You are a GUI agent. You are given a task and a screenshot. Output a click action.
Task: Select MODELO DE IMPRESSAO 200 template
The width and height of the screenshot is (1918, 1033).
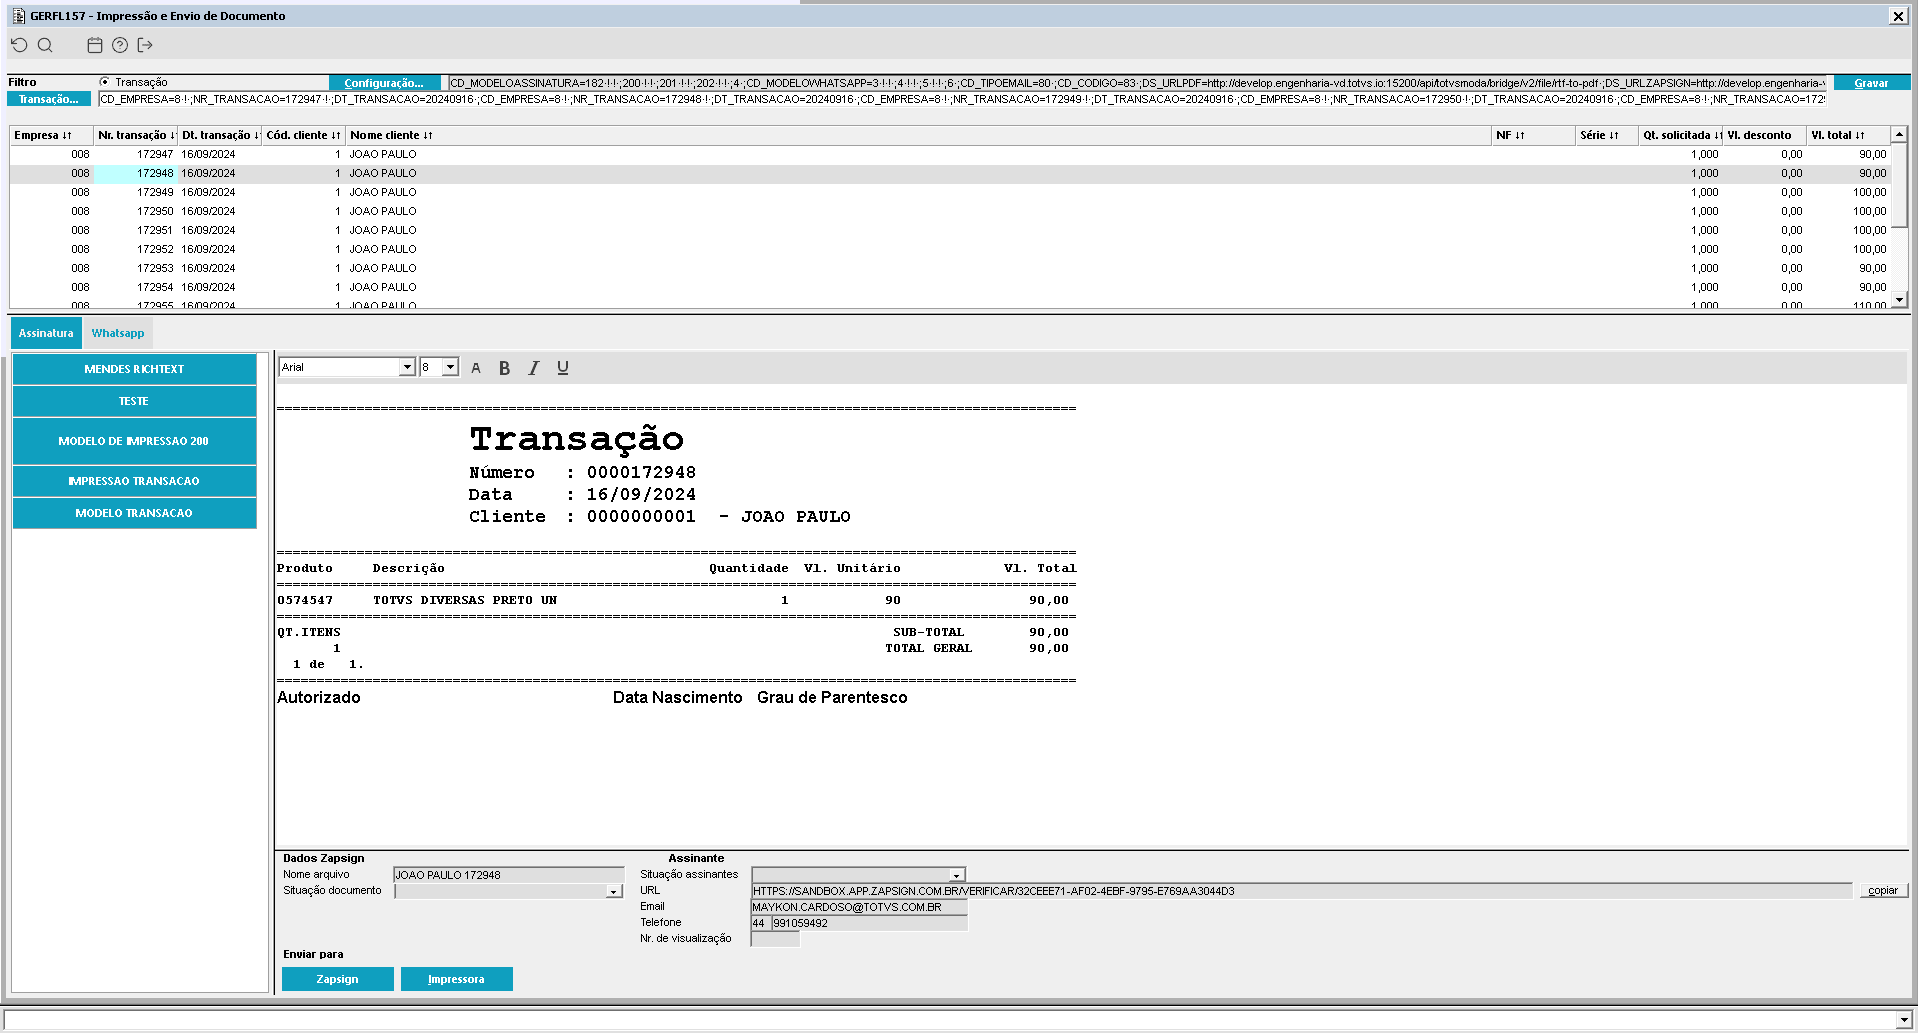[x=134, y=441]
